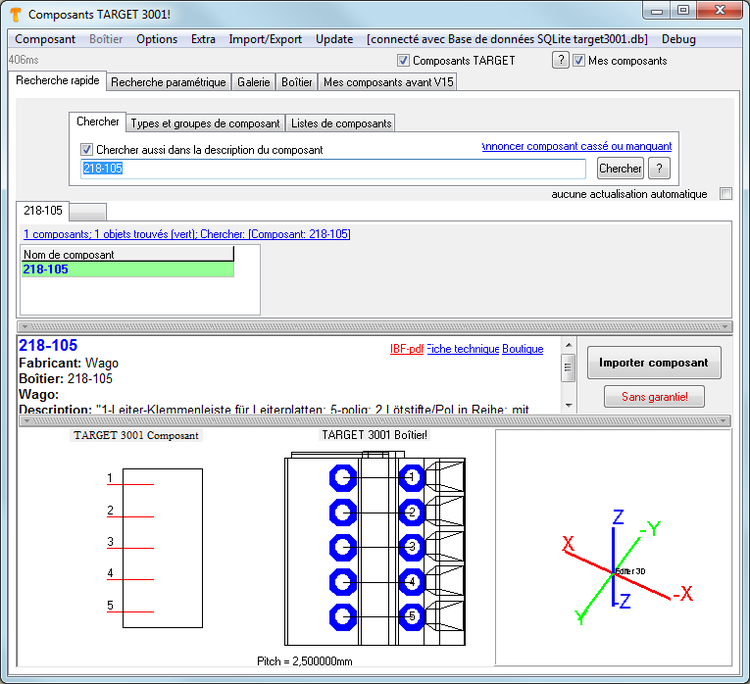The width and height of the screenshot is (750, 684).
Task: Collapse upper splitter bar right arrow
Action: pos(726,327)
